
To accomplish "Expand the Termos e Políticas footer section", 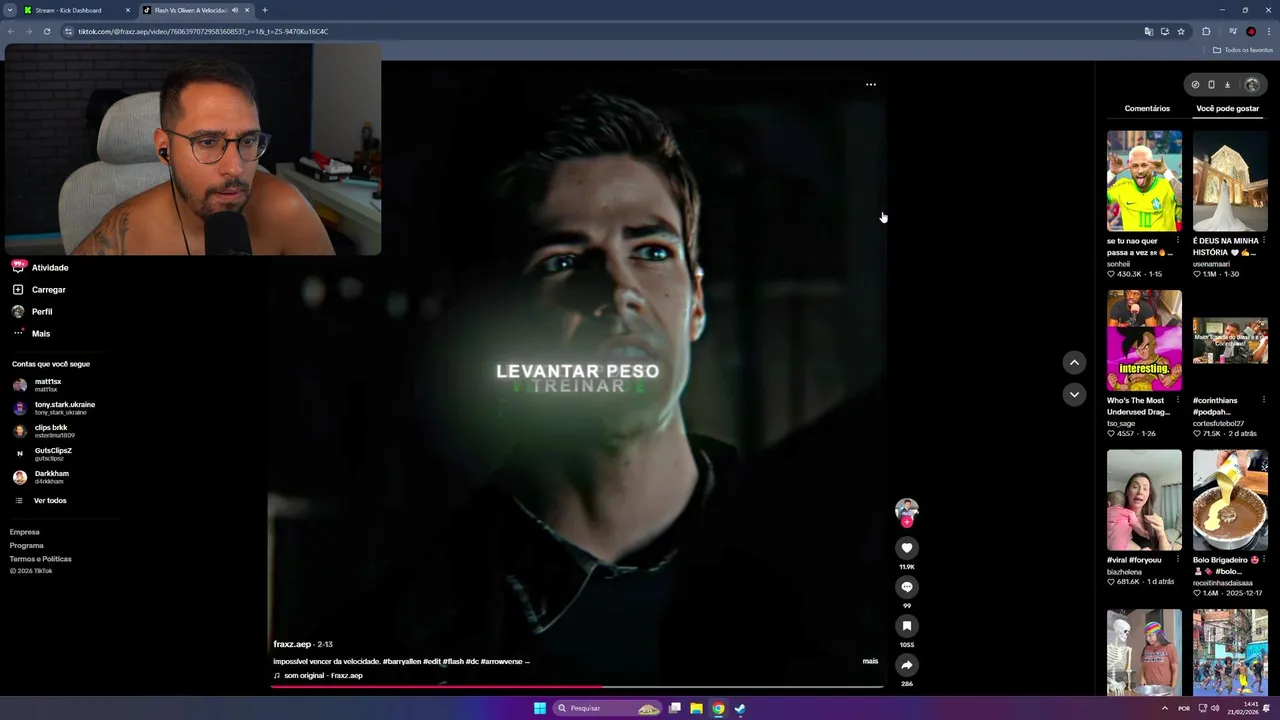I will (x=41, y=558).
